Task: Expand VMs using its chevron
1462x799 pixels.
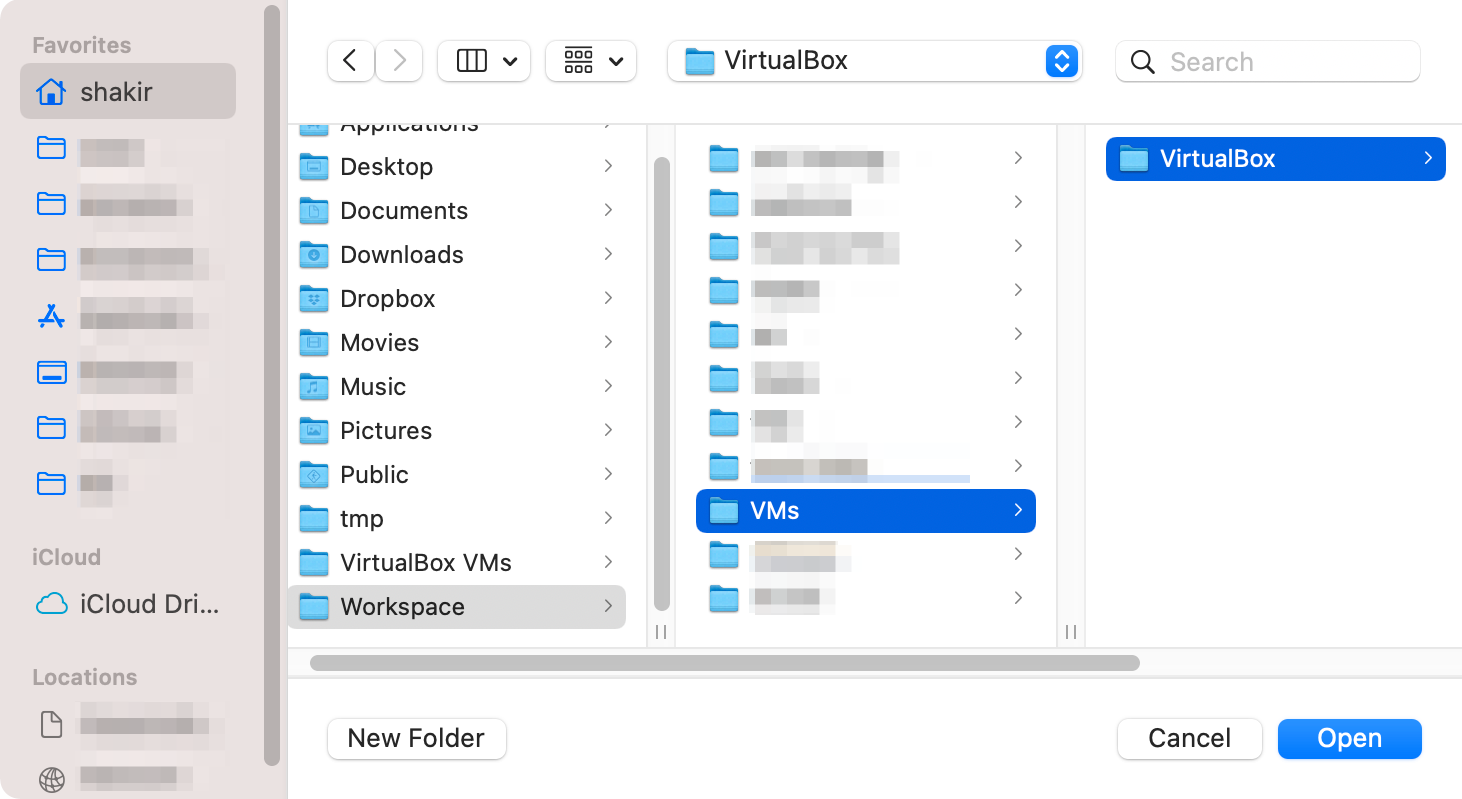Action: pos(1018,510)
